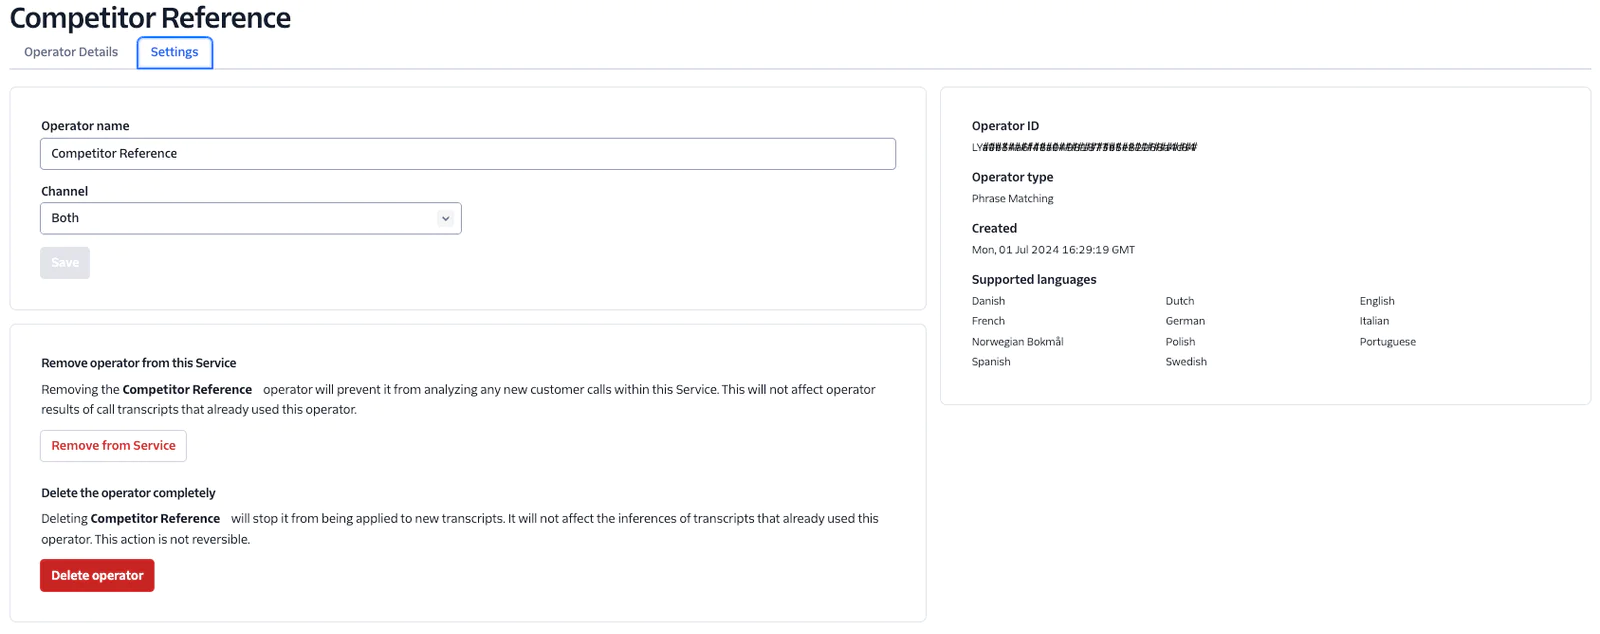Click the red Delete operator button

tap(97, 576)
